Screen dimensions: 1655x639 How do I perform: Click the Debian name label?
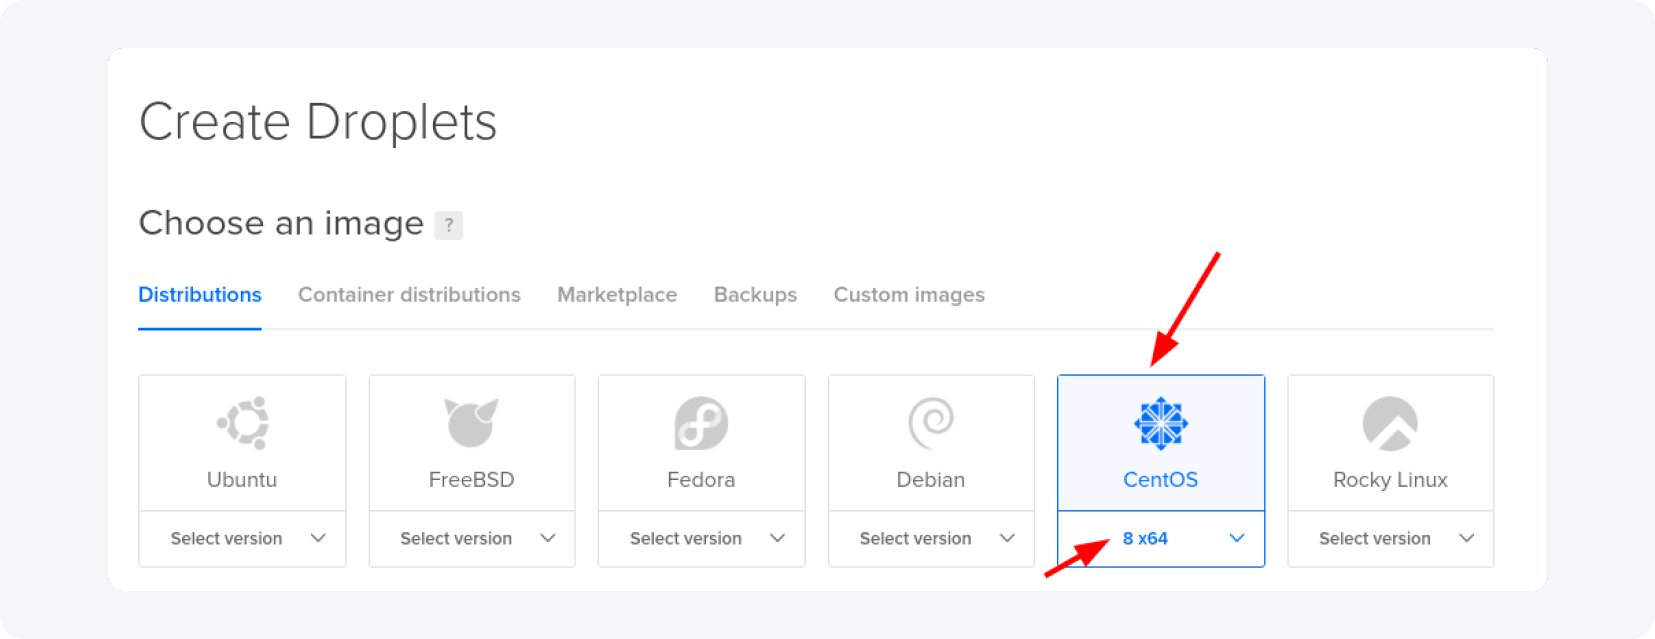(931, 480)
